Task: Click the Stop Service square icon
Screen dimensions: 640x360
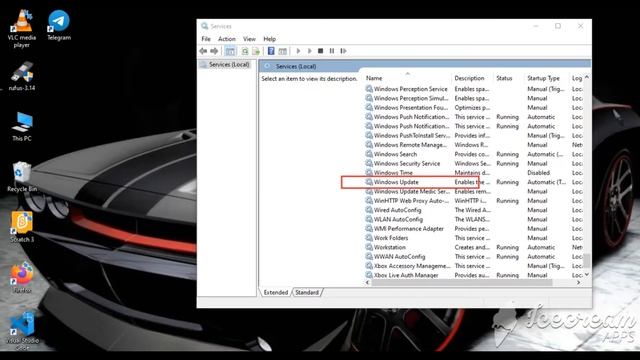Action: [x=320, y=51]
